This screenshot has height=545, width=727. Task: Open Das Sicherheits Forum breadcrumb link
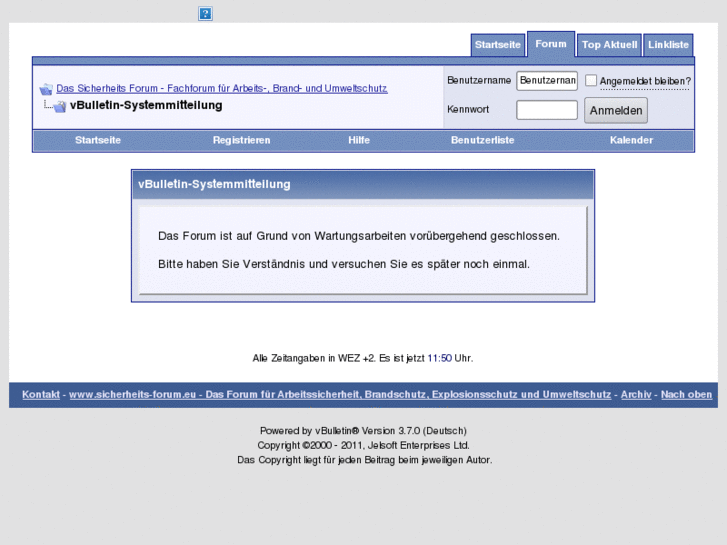tap(222, 88)
